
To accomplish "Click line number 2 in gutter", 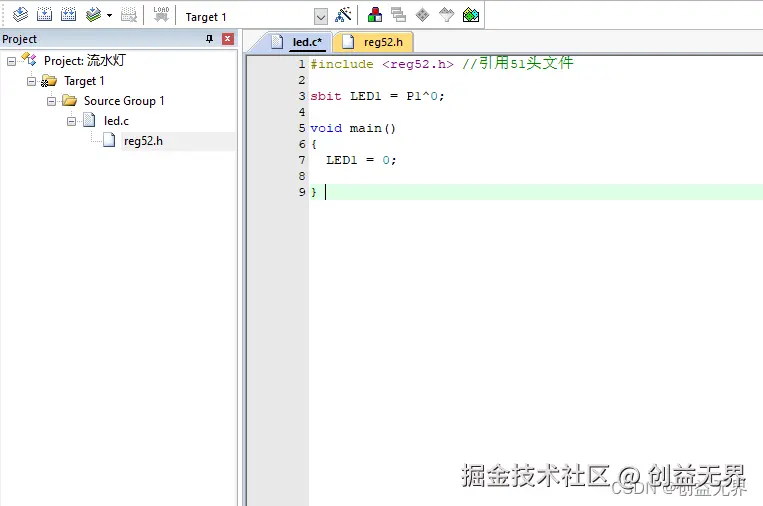I will (302, 80).
